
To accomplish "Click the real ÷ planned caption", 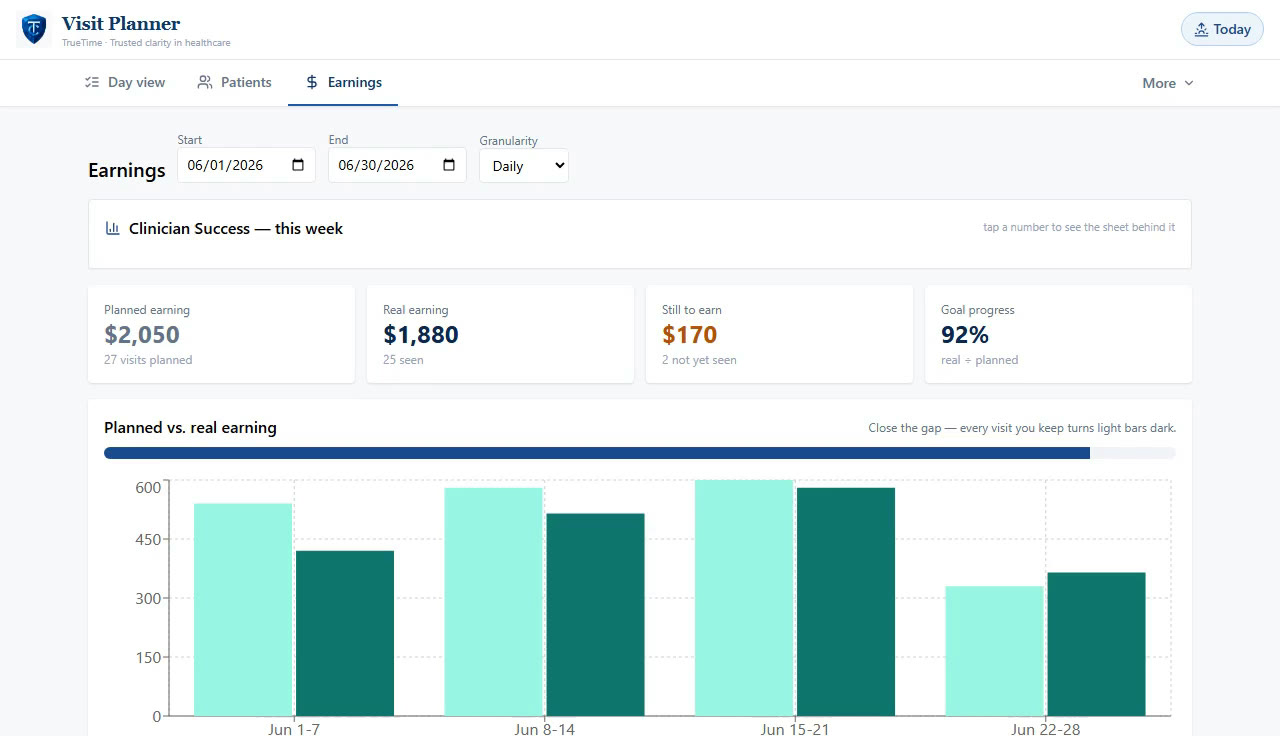I will coord(979,360).
